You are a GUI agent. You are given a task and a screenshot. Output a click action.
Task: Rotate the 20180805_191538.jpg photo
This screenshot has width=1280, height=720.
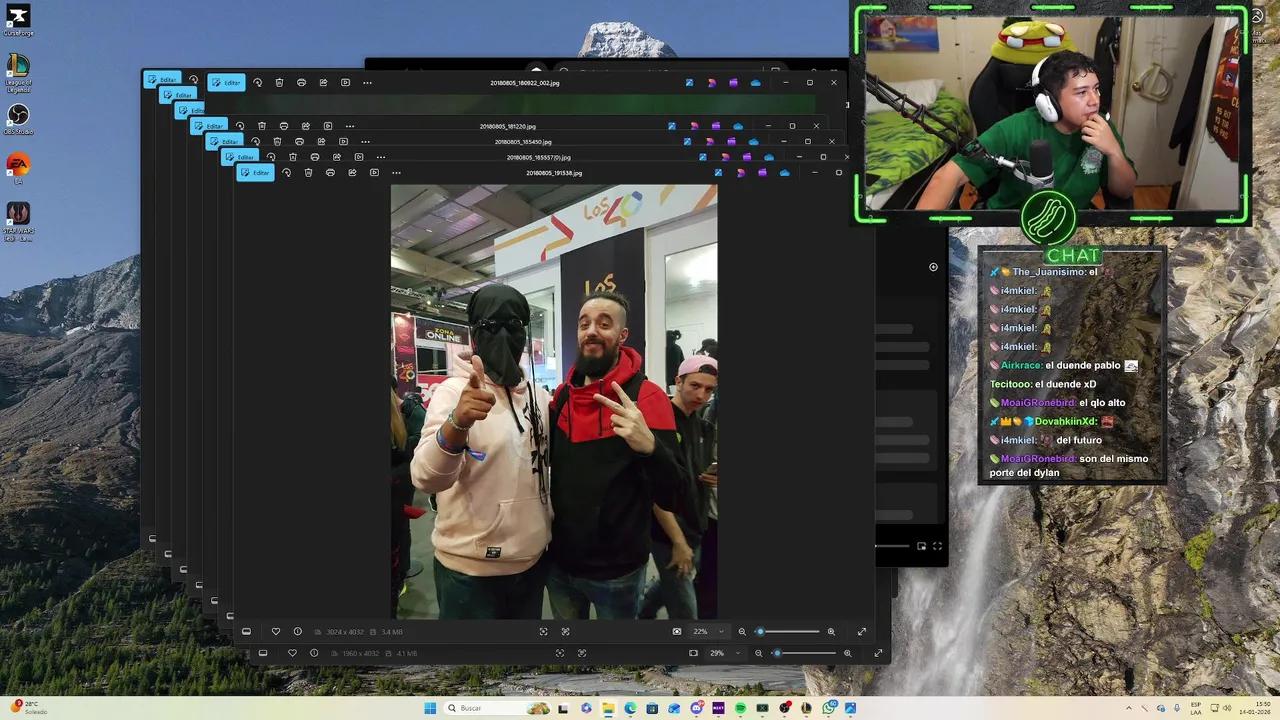point(287,172)
